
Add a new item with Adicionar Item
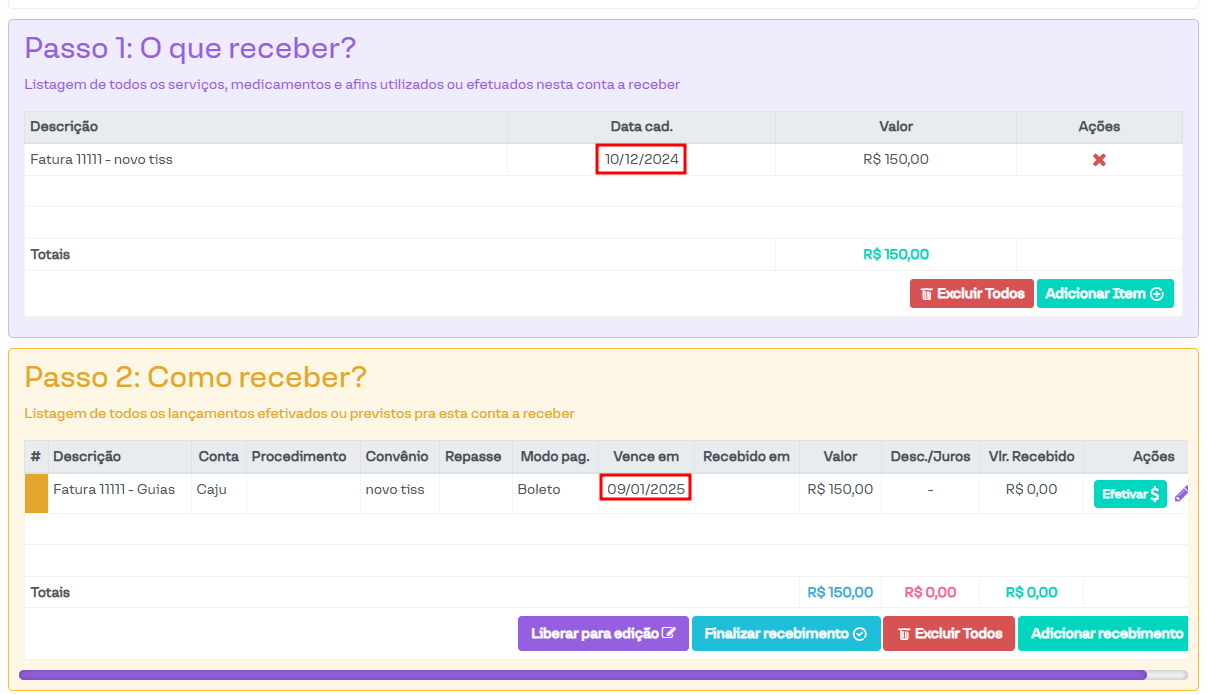(x=1104, y=294)
